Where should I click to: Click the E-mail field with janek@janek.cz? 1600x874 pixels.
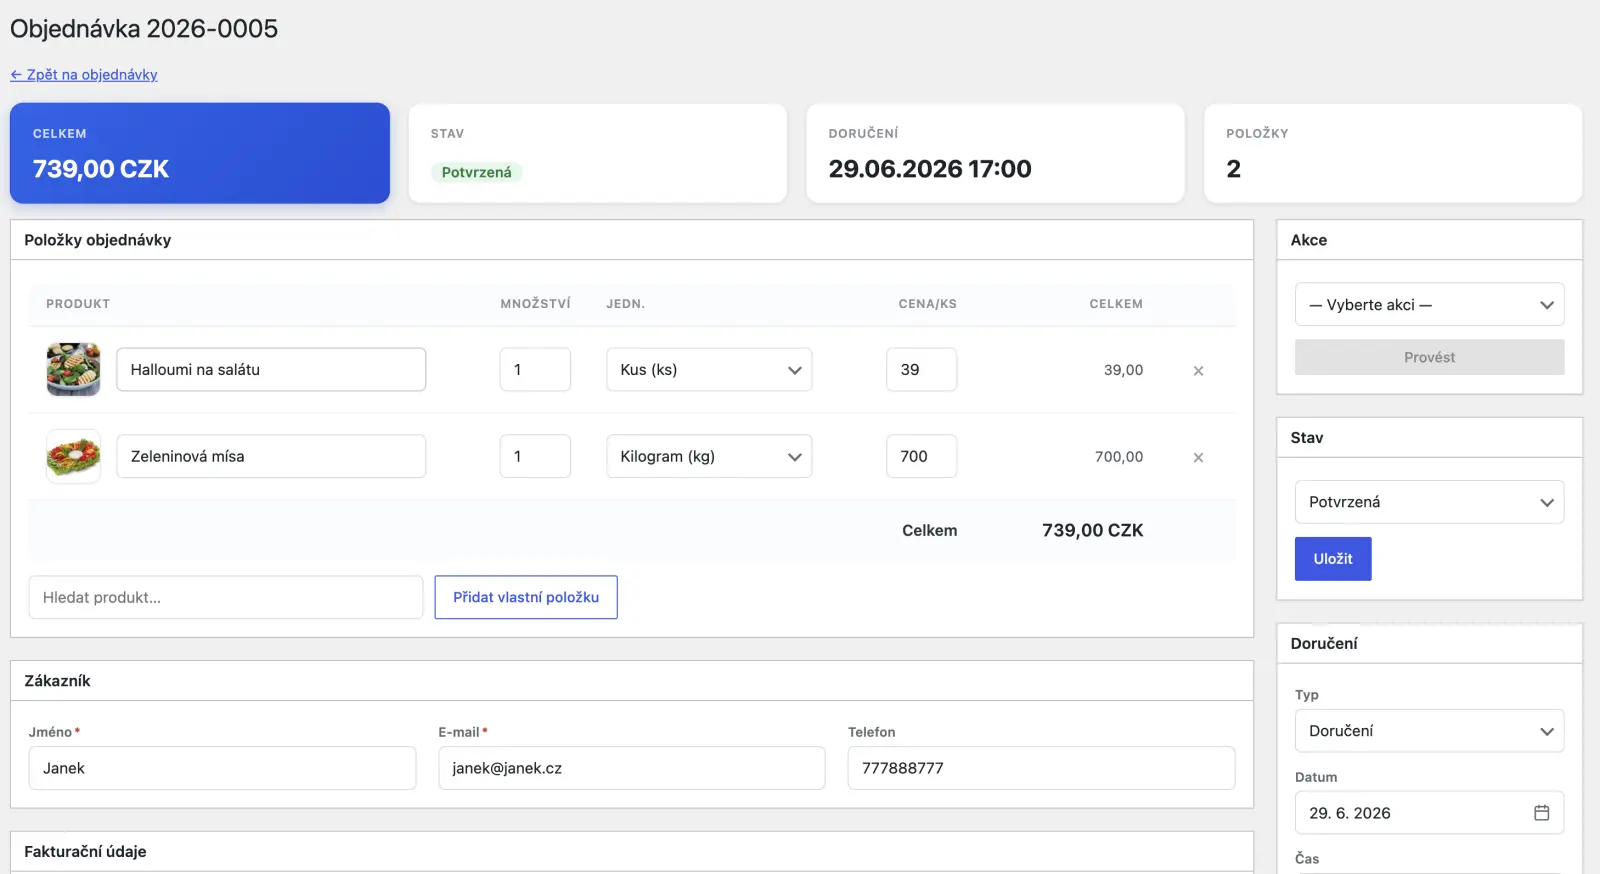point(632,768)
